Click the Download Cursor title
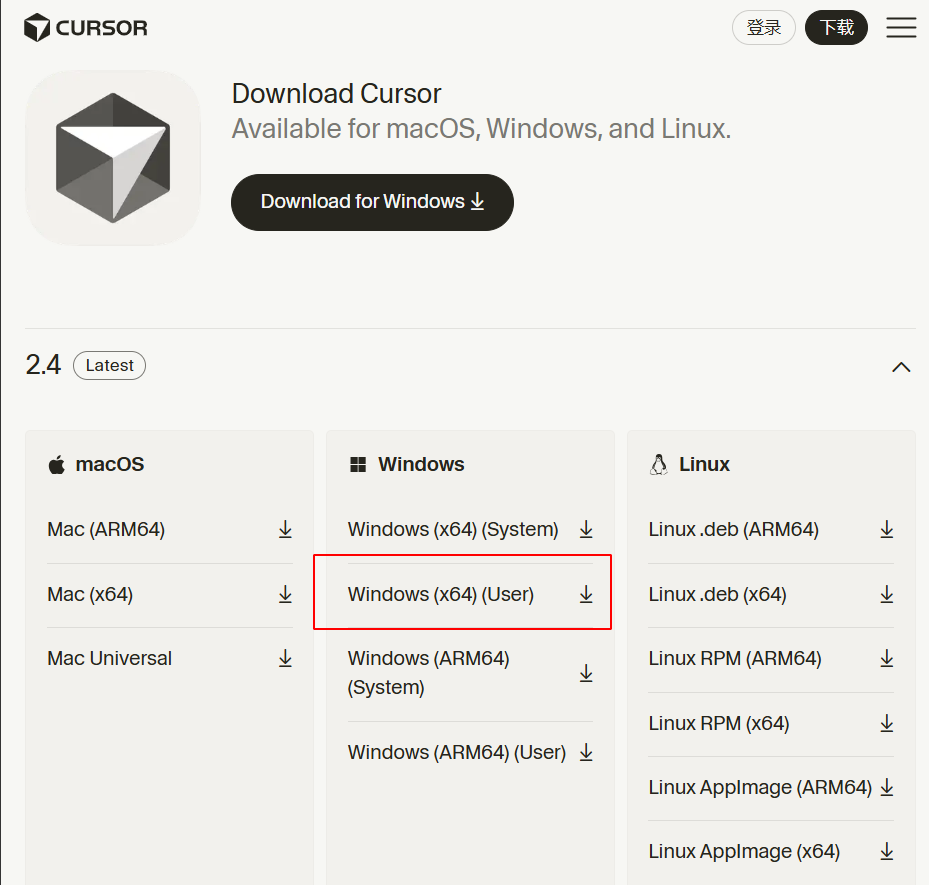This screenshot has width=929, height=885. pyautogui.click(x=337, y=94)
